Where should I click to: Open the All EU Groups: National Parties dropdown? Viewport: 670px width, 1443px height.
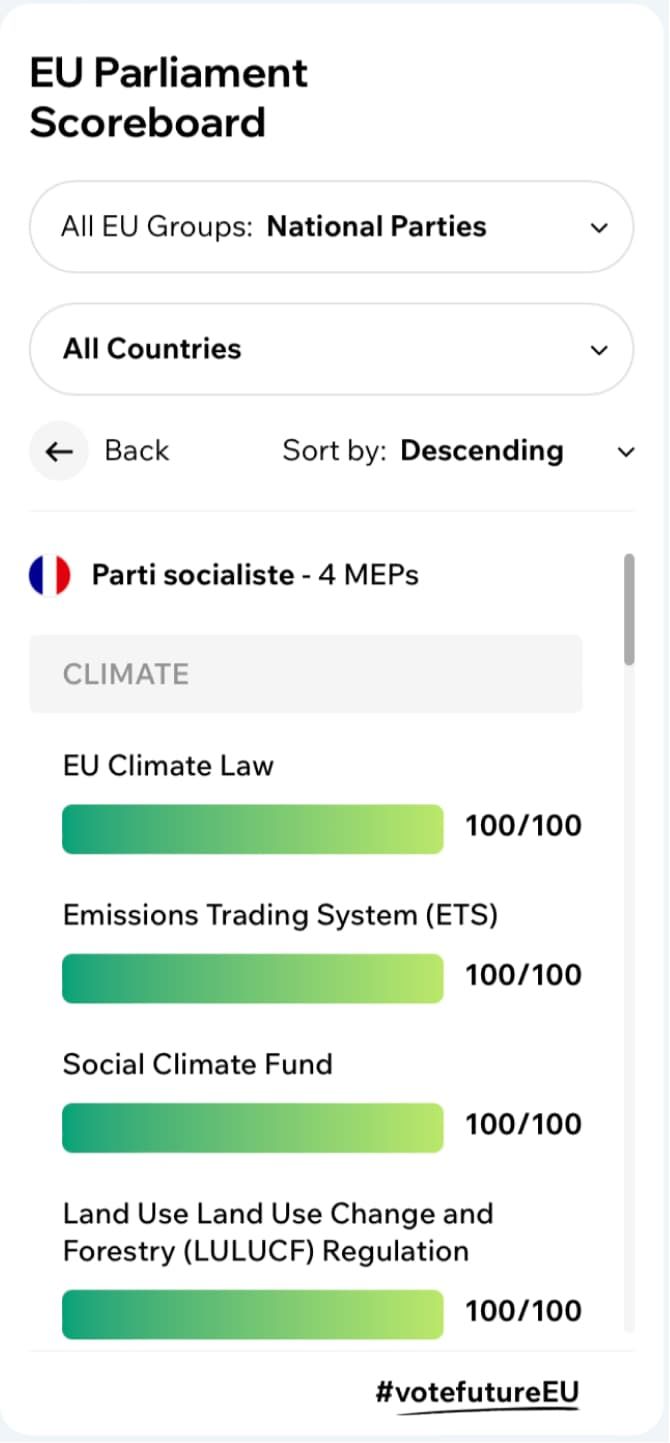pos(333,227)
